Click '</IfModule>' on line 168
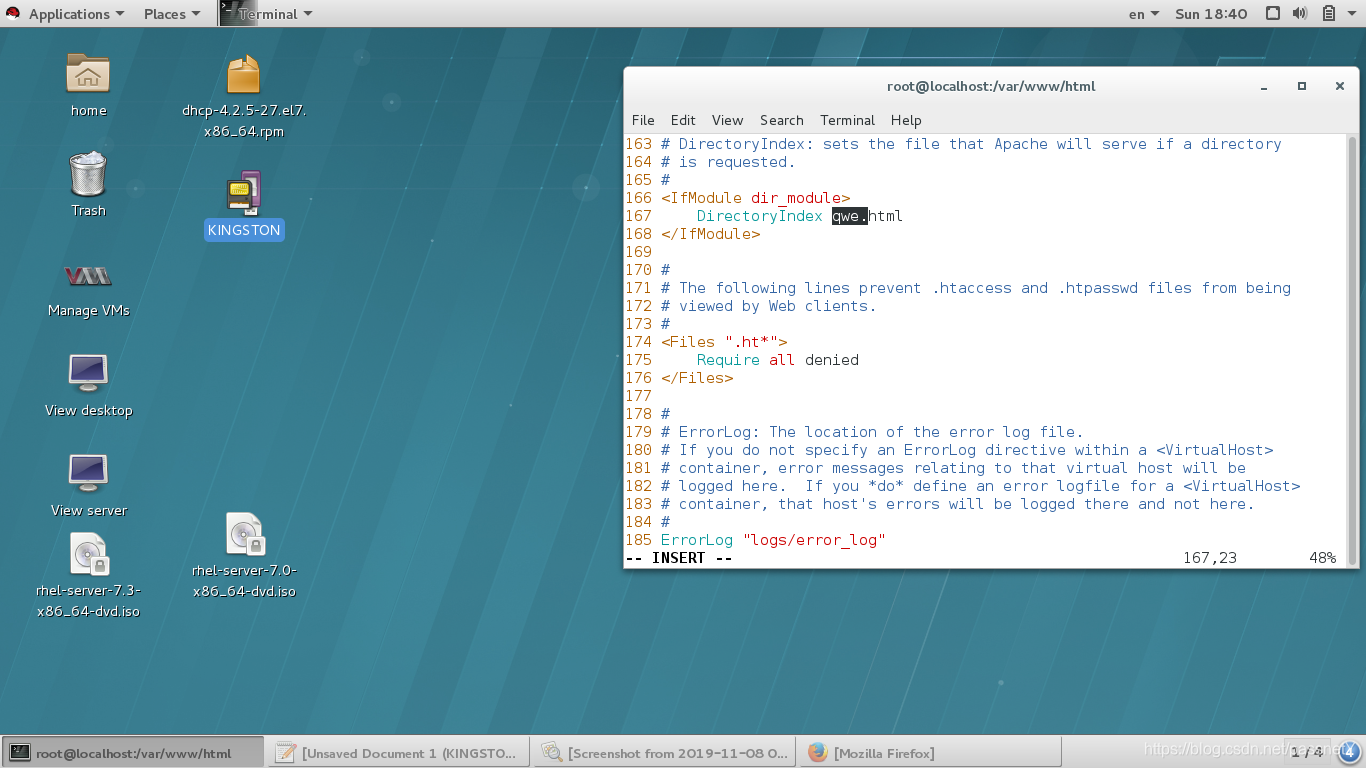The width and height of the screenshot is (1366, 768). [x=710, y=234]
